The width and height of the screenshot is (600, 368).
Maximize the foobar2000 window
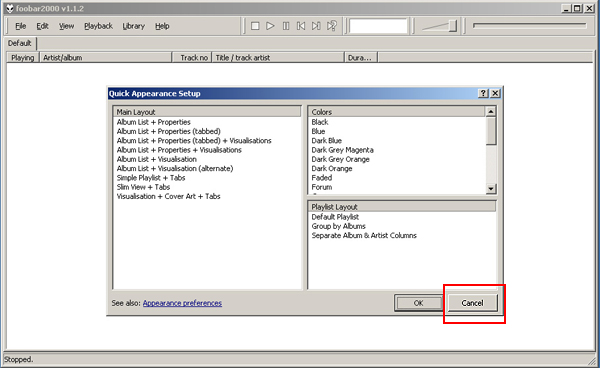[577, 8]
